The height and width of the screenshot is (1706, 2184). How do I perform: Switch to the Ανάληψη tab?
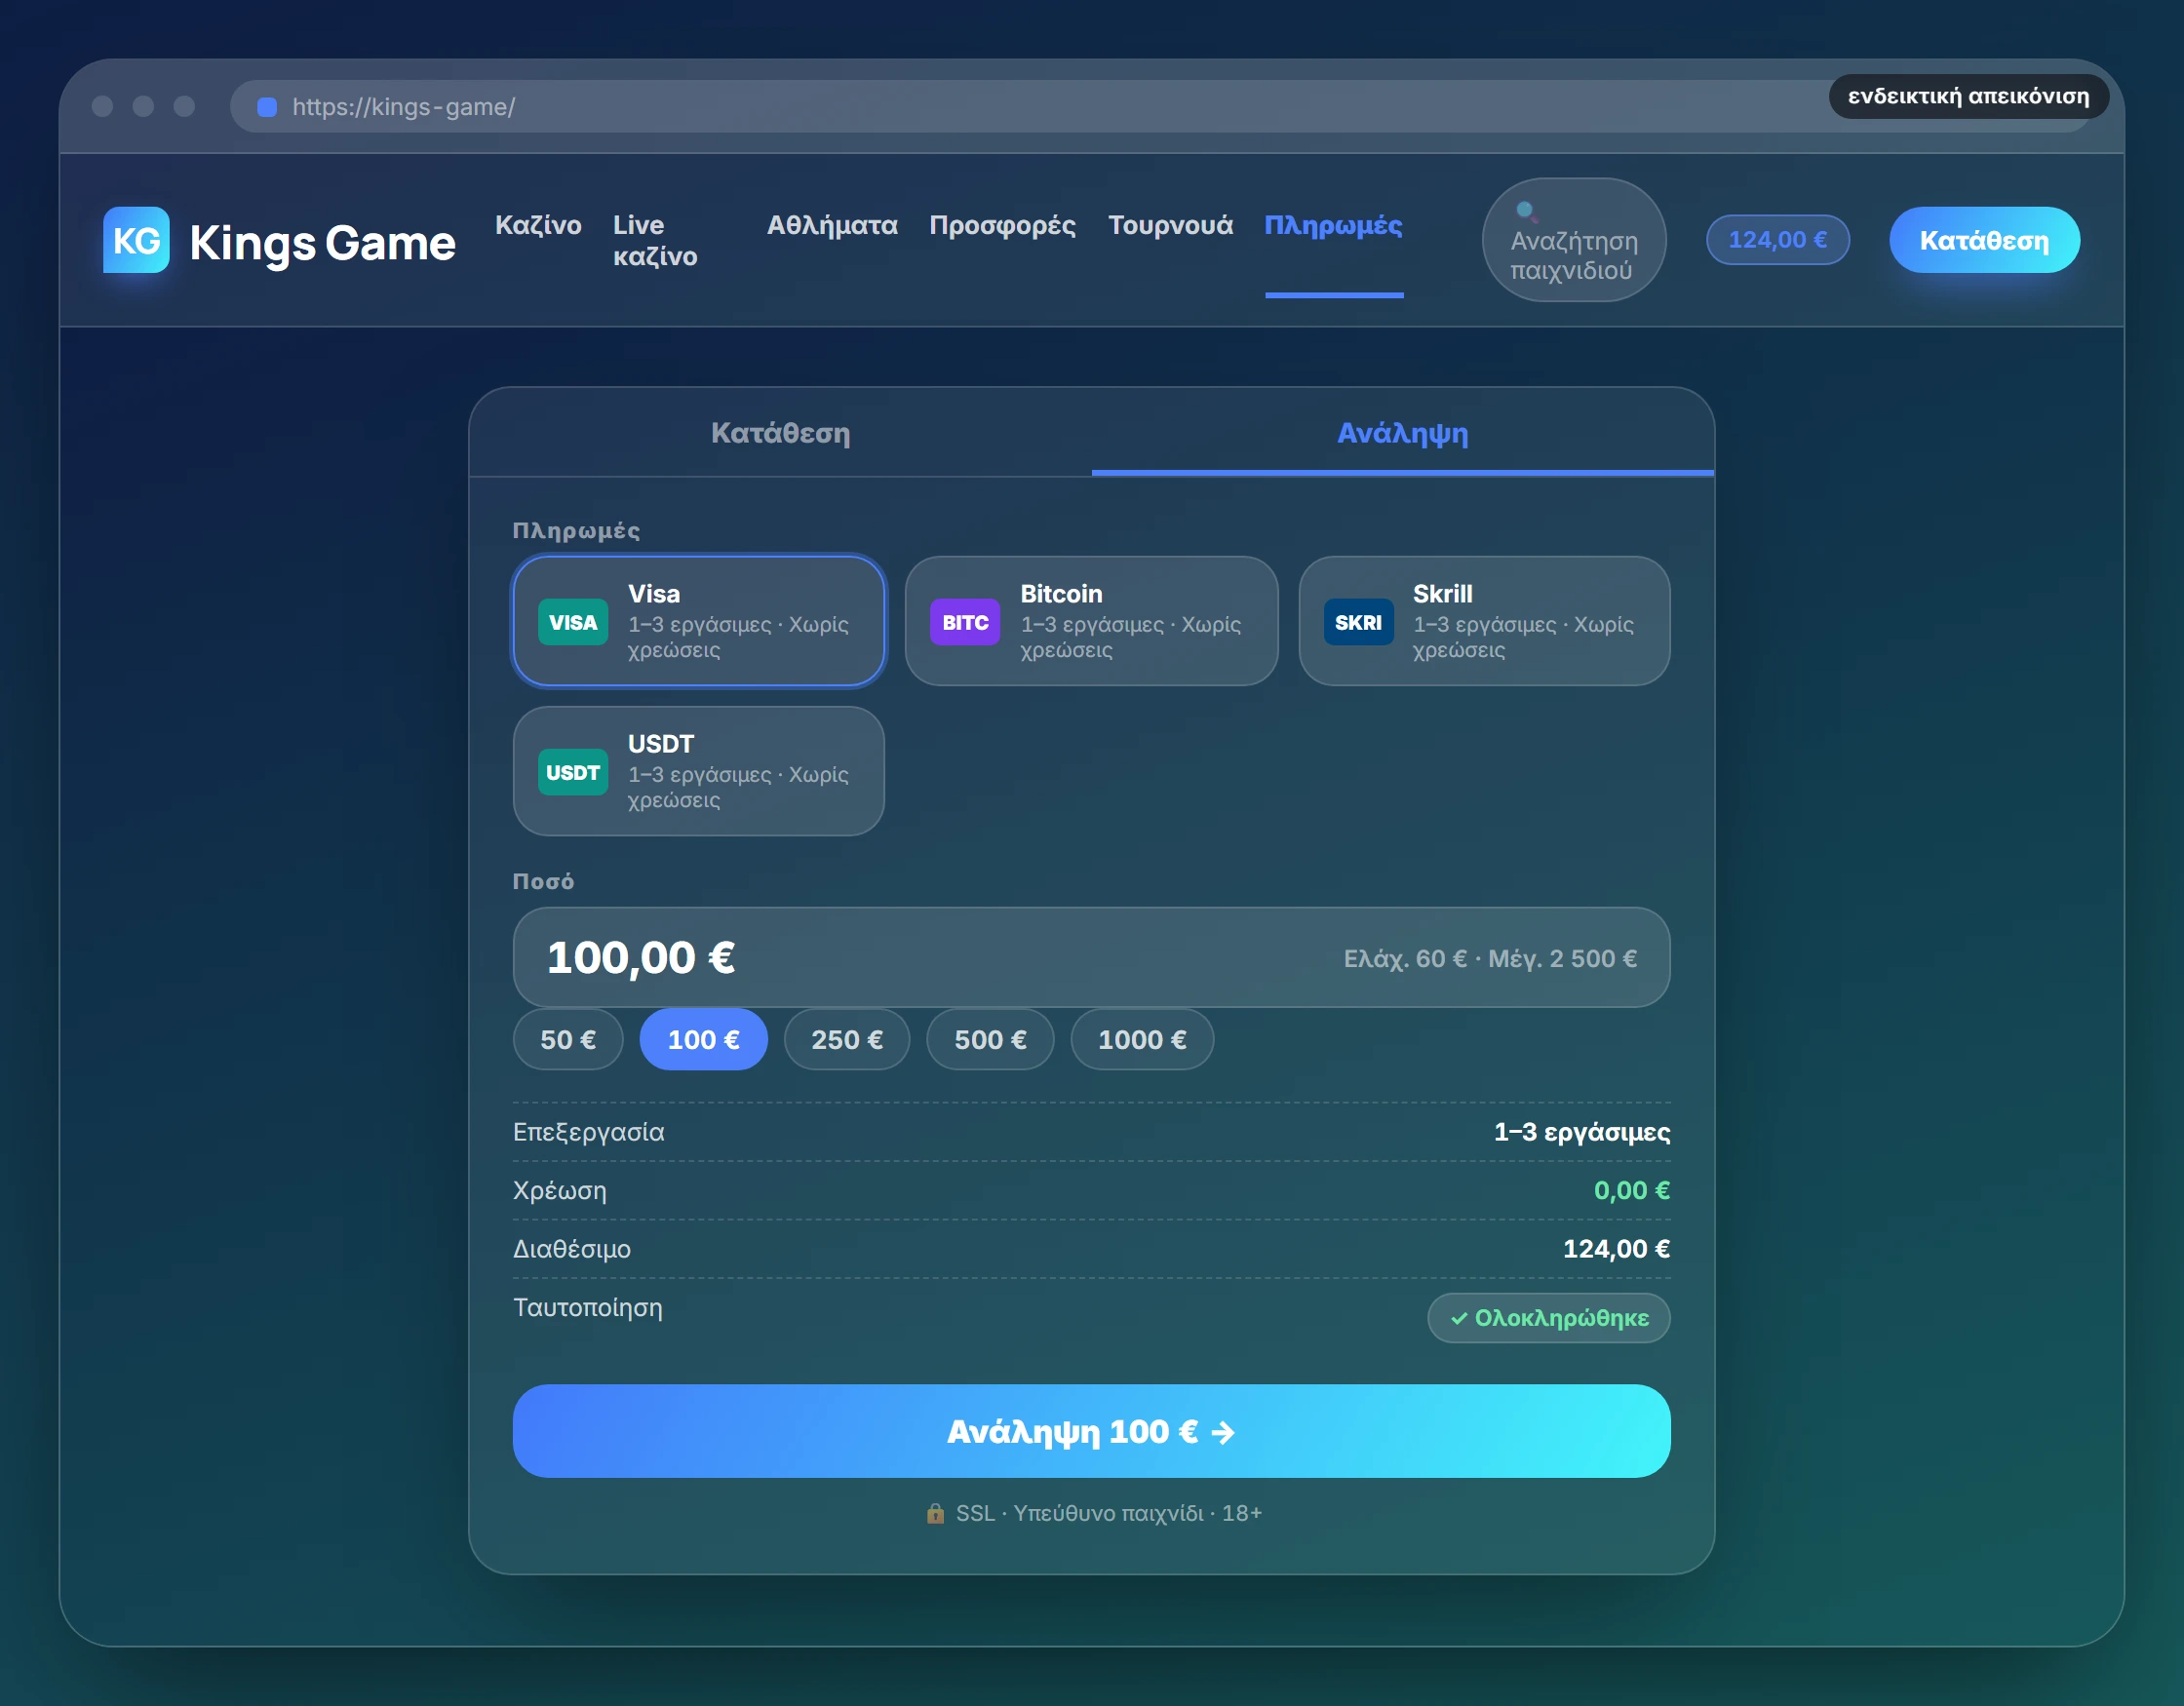[1403, 433]
